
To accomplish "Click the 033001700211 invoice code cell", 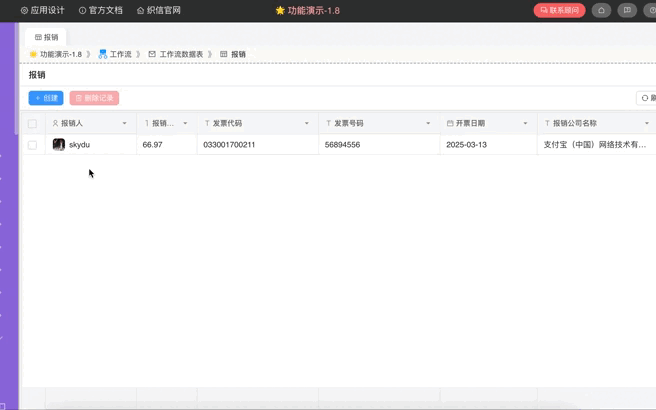I will pos(258,145).
